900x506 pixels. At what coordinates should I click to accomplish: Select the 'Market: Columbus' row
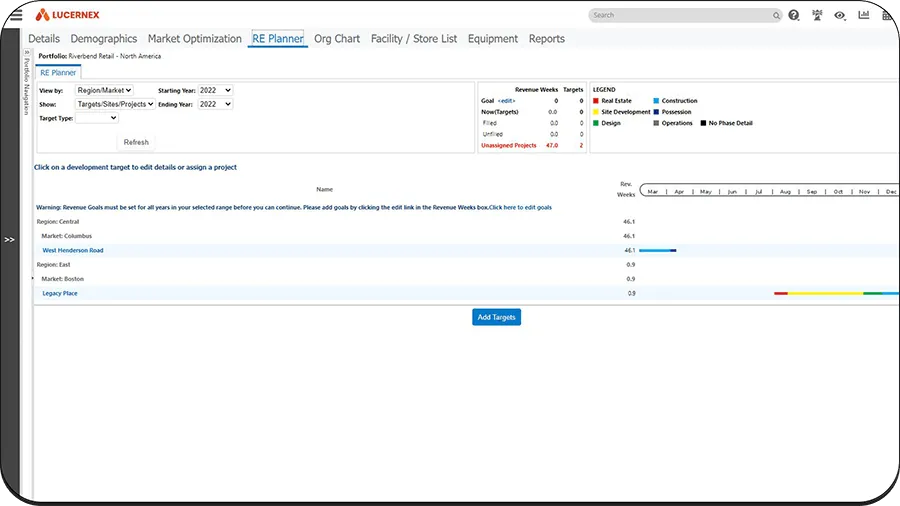67,236
